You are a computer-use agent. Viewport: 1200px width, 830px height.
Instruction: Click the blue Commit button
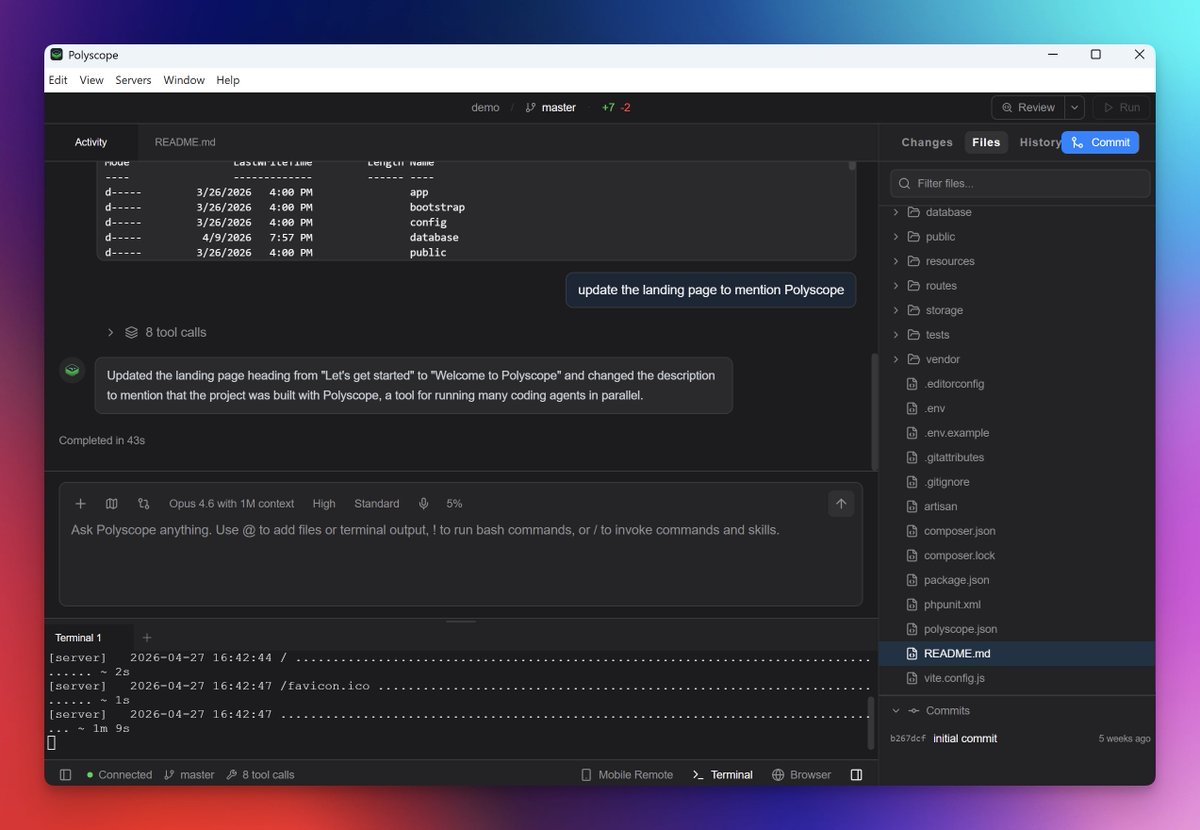tap(1100, 142)
